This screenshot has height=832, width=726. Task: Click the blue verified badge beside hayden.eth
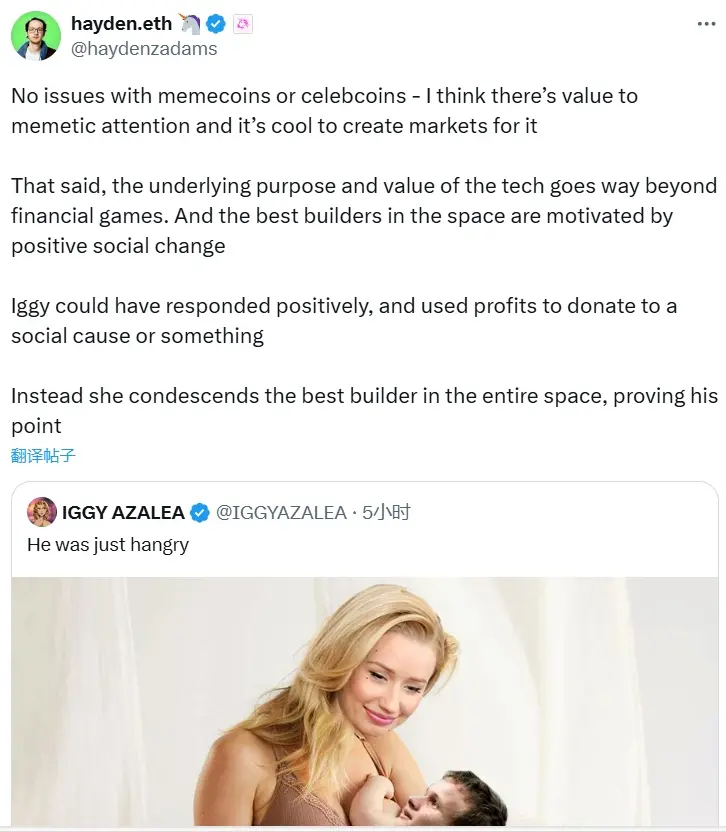click(216, 25)
